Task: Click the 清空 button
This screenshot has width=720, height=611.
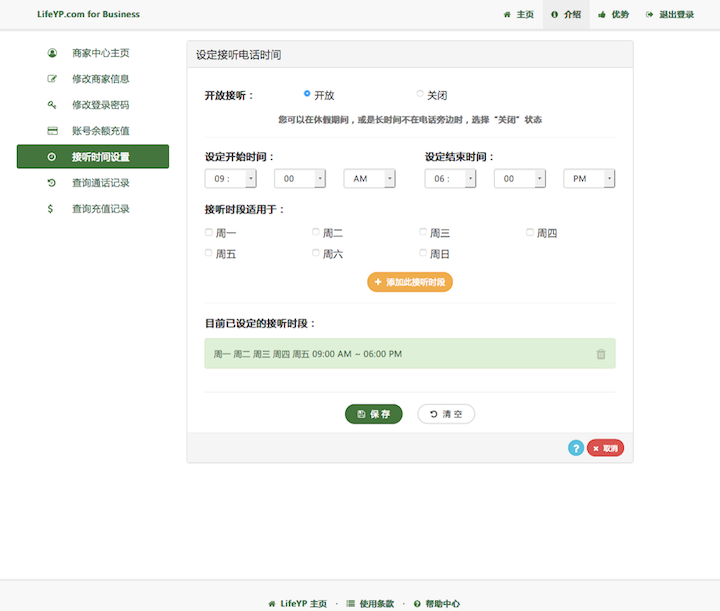Action: [x=446, y=414]
